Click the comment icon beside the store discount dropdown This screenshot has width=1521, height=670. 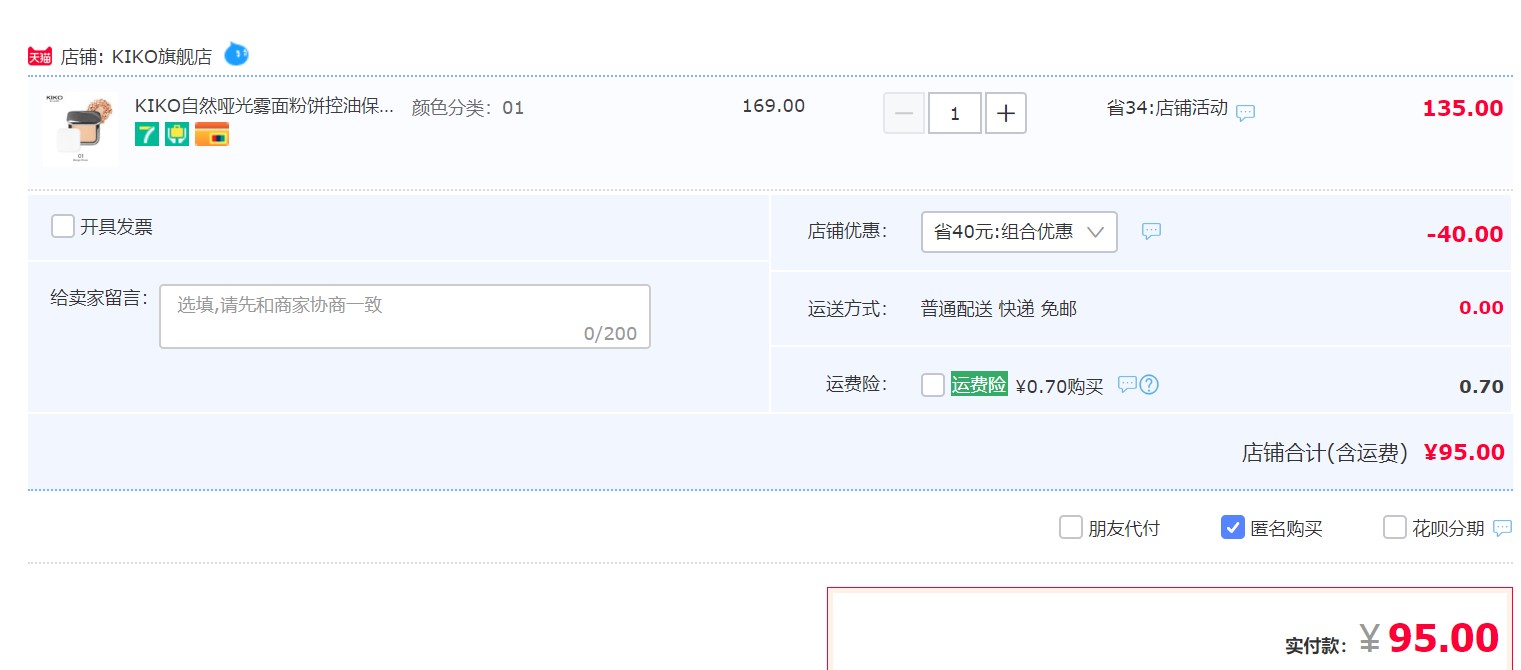pos(1152,232)
